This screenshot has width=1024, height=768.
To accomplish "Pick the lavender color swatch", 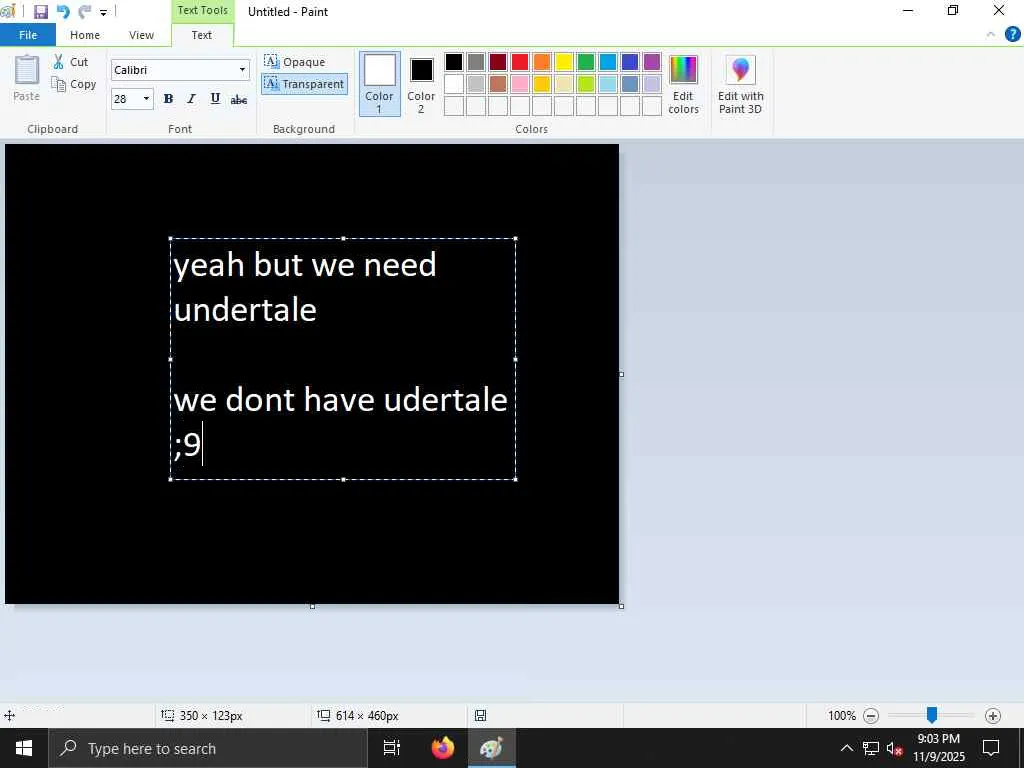I will pyautogui.click(x=652, y=84).
